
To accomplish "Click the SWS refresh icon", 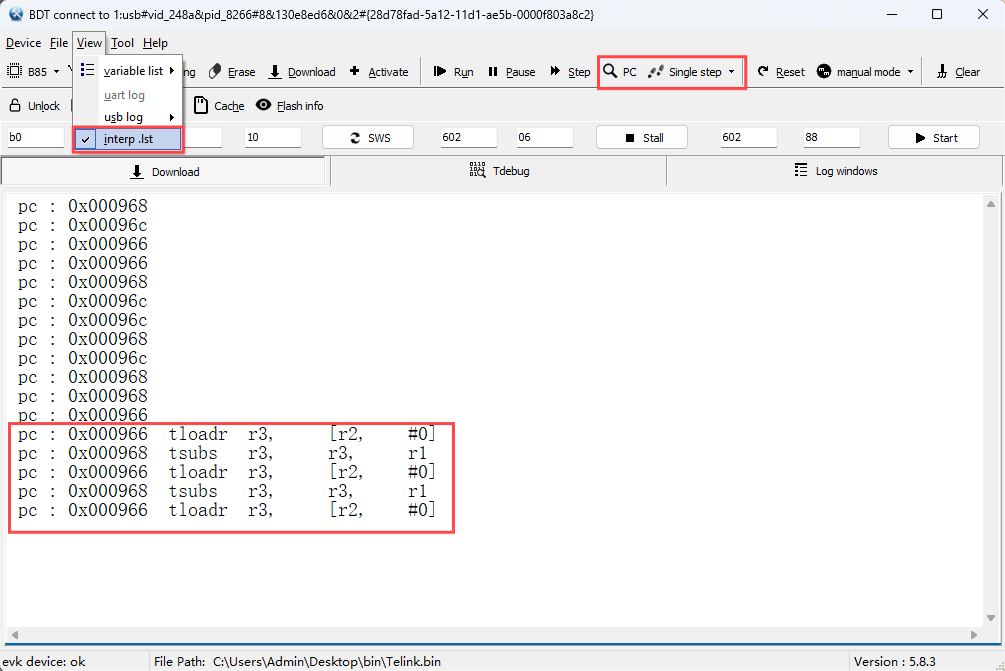I will click(x=355, y=138).
